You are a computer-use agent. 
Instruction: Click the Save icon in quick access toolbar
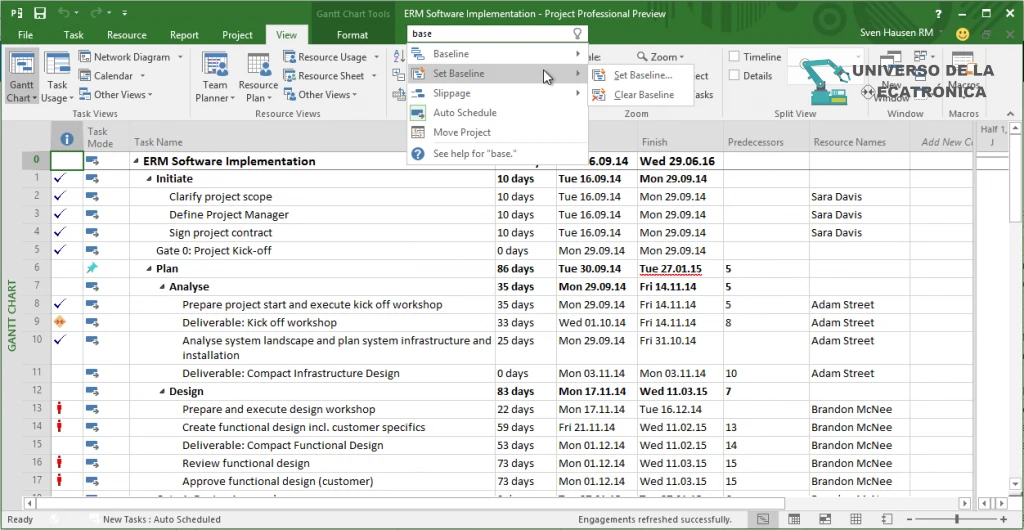tap(40, 13)
